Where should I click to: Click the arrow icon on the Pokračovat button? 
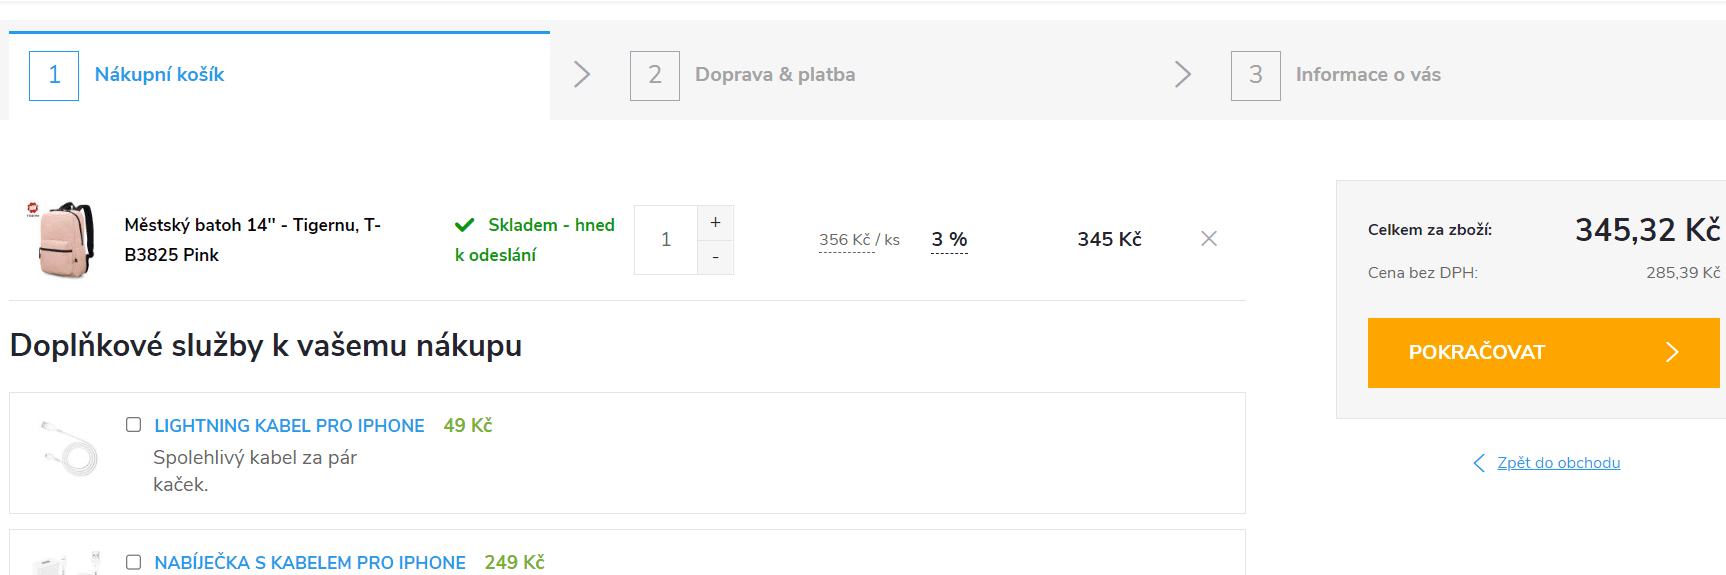coord(1672,352)
